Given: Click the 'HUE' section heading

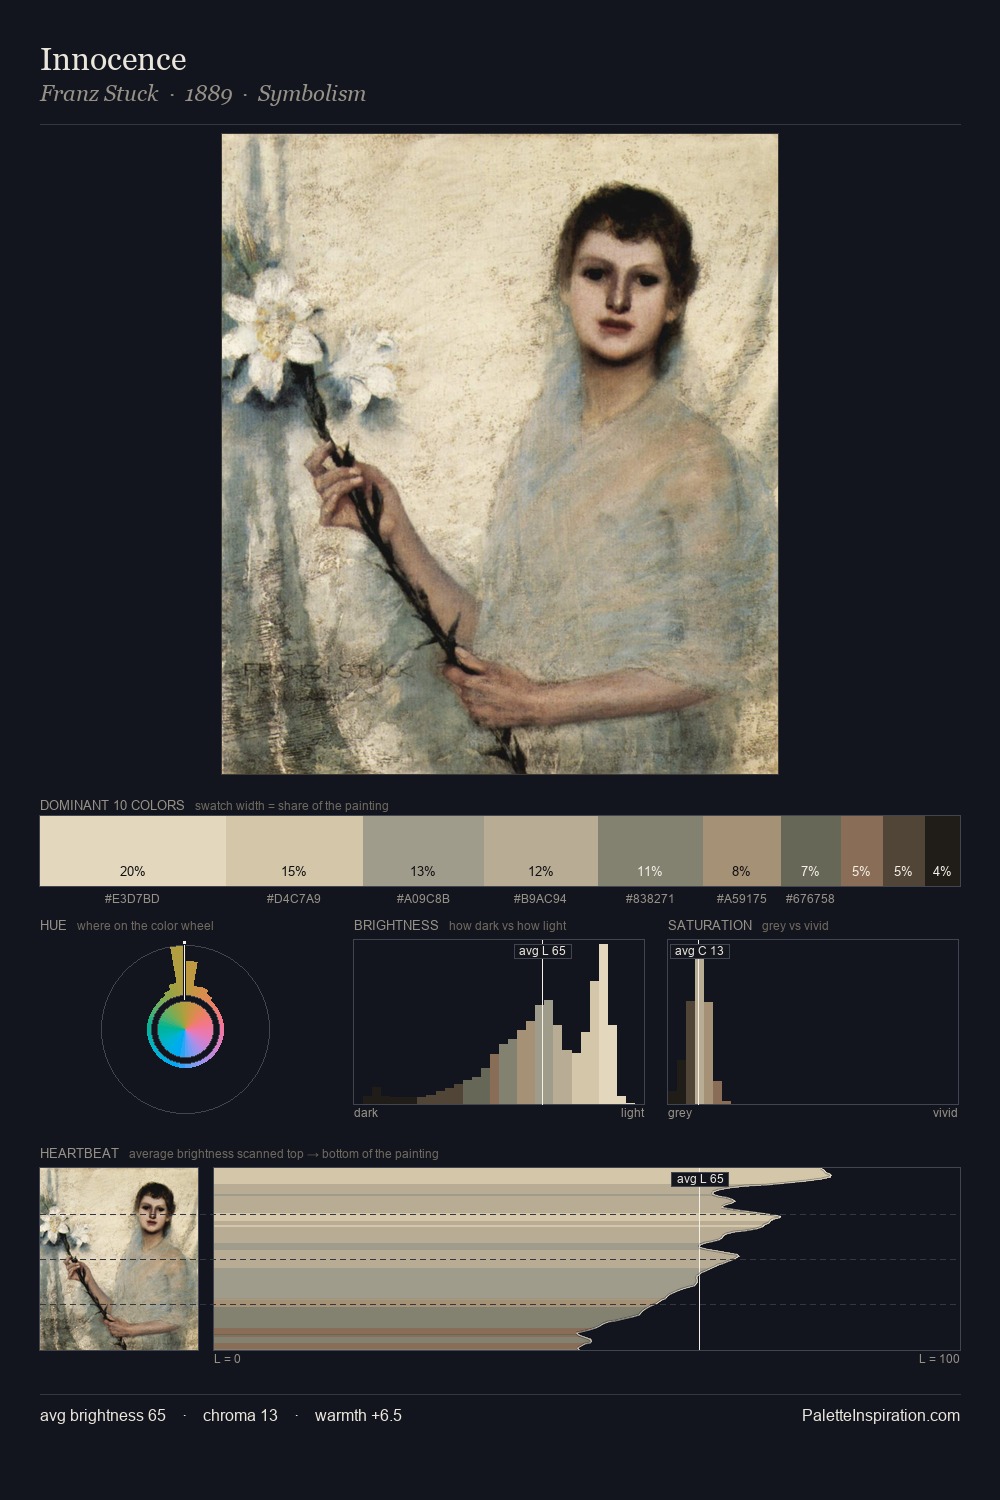Looking at the screenshot, I should tap(53, 925).
